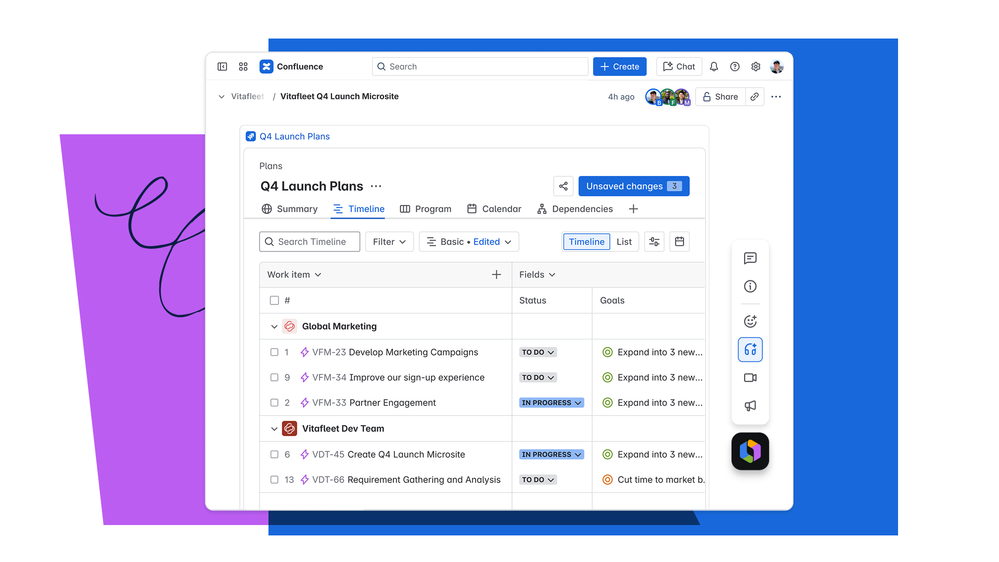Click the share plan icon
Screen dimensions: 999x562
[x=563, y=186]
